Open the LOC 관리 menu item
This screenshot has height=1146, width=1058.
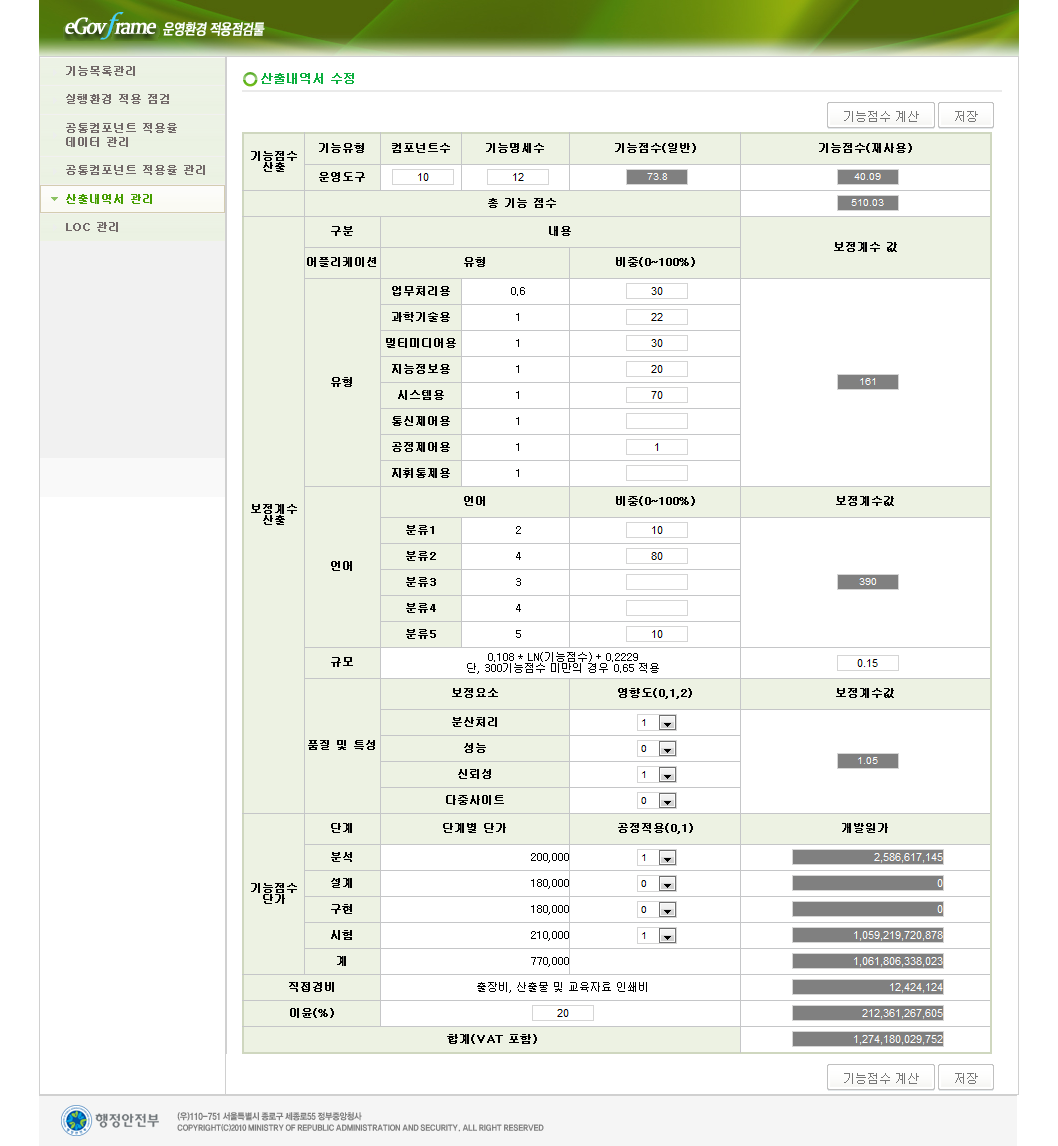click(92, 227)
